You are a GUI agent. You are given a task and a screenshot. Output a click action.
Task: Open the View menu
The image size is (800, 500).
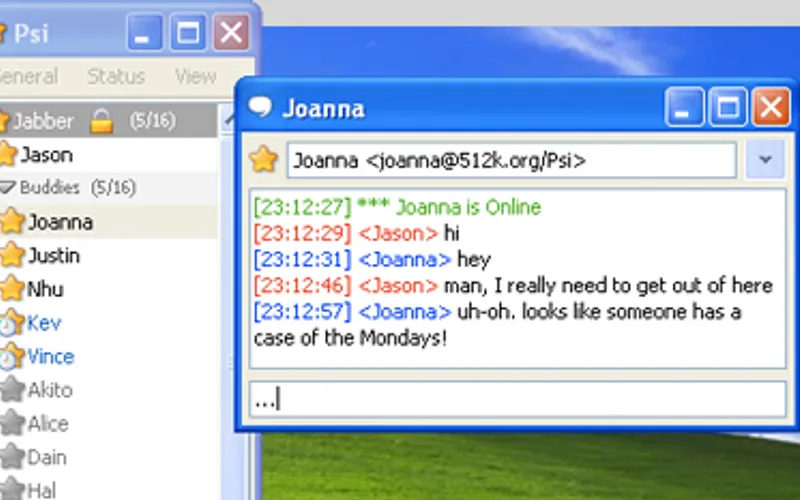195,76
